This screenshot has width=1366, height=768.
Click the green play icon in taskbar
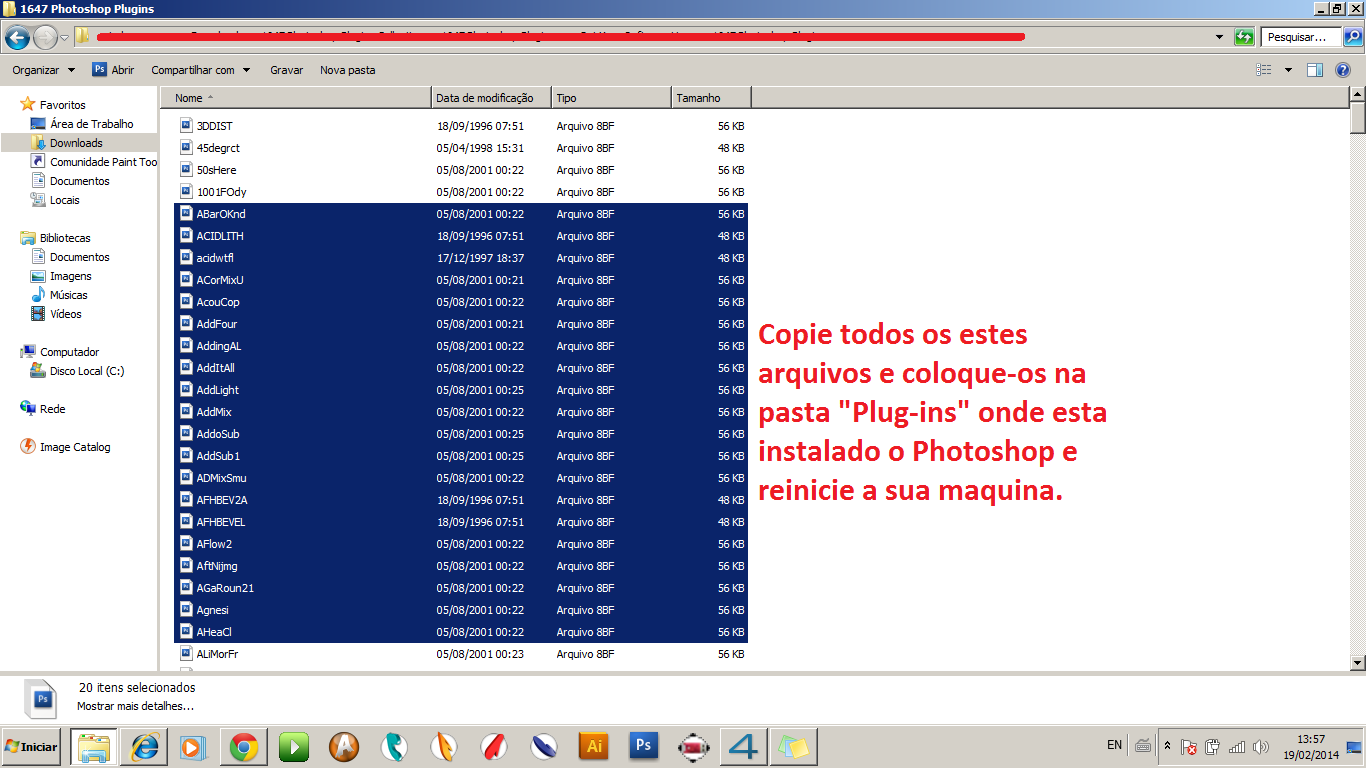pyautogui.click(x=293, y=747)
